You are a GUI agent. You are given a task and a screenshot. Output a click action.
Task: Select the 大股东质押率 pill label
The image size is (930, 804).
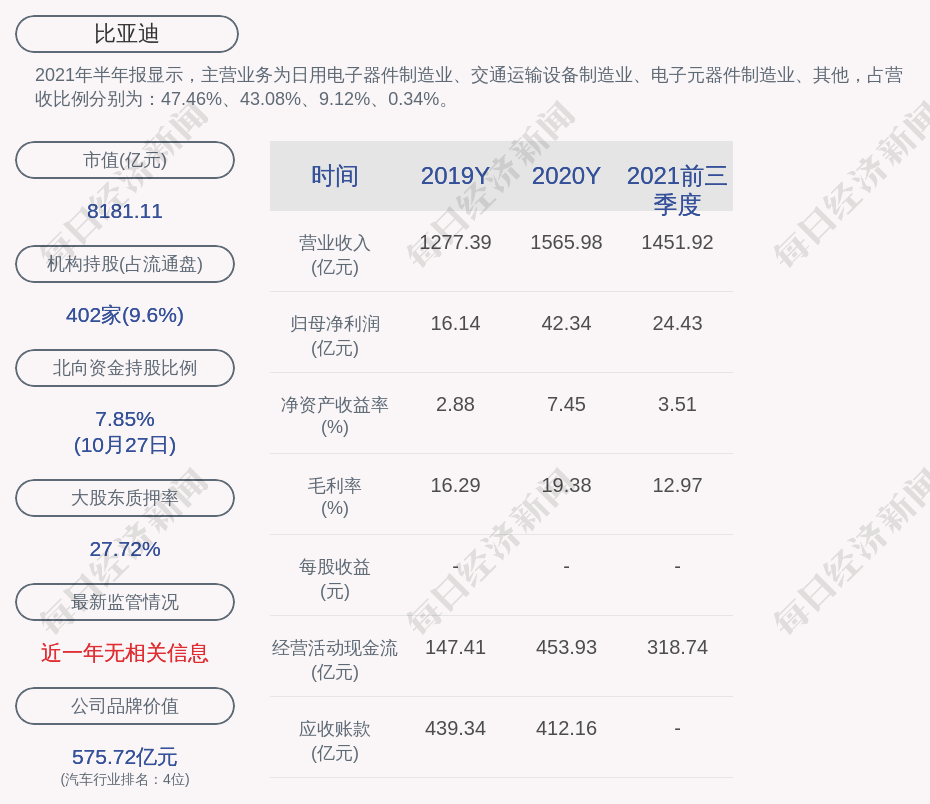tap(125, 498)
